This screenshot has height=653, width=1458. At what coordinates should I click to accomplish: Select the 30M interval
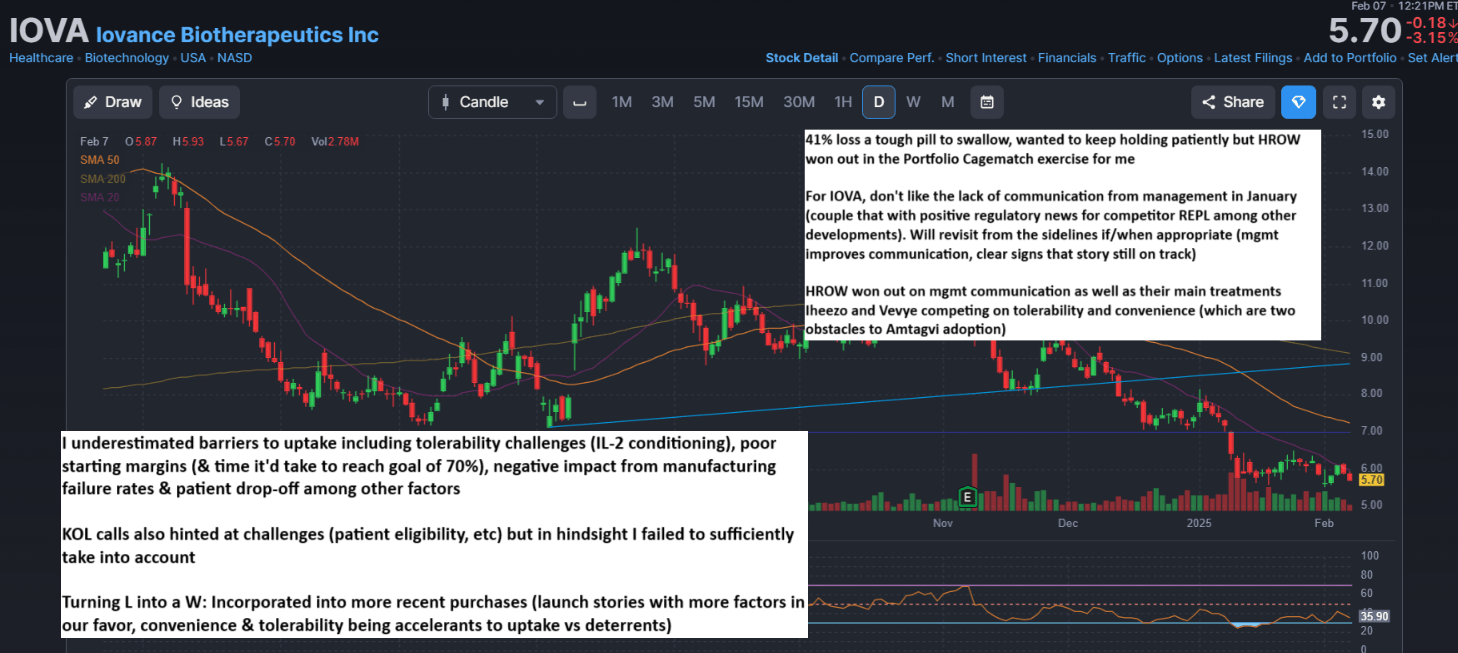799,102
